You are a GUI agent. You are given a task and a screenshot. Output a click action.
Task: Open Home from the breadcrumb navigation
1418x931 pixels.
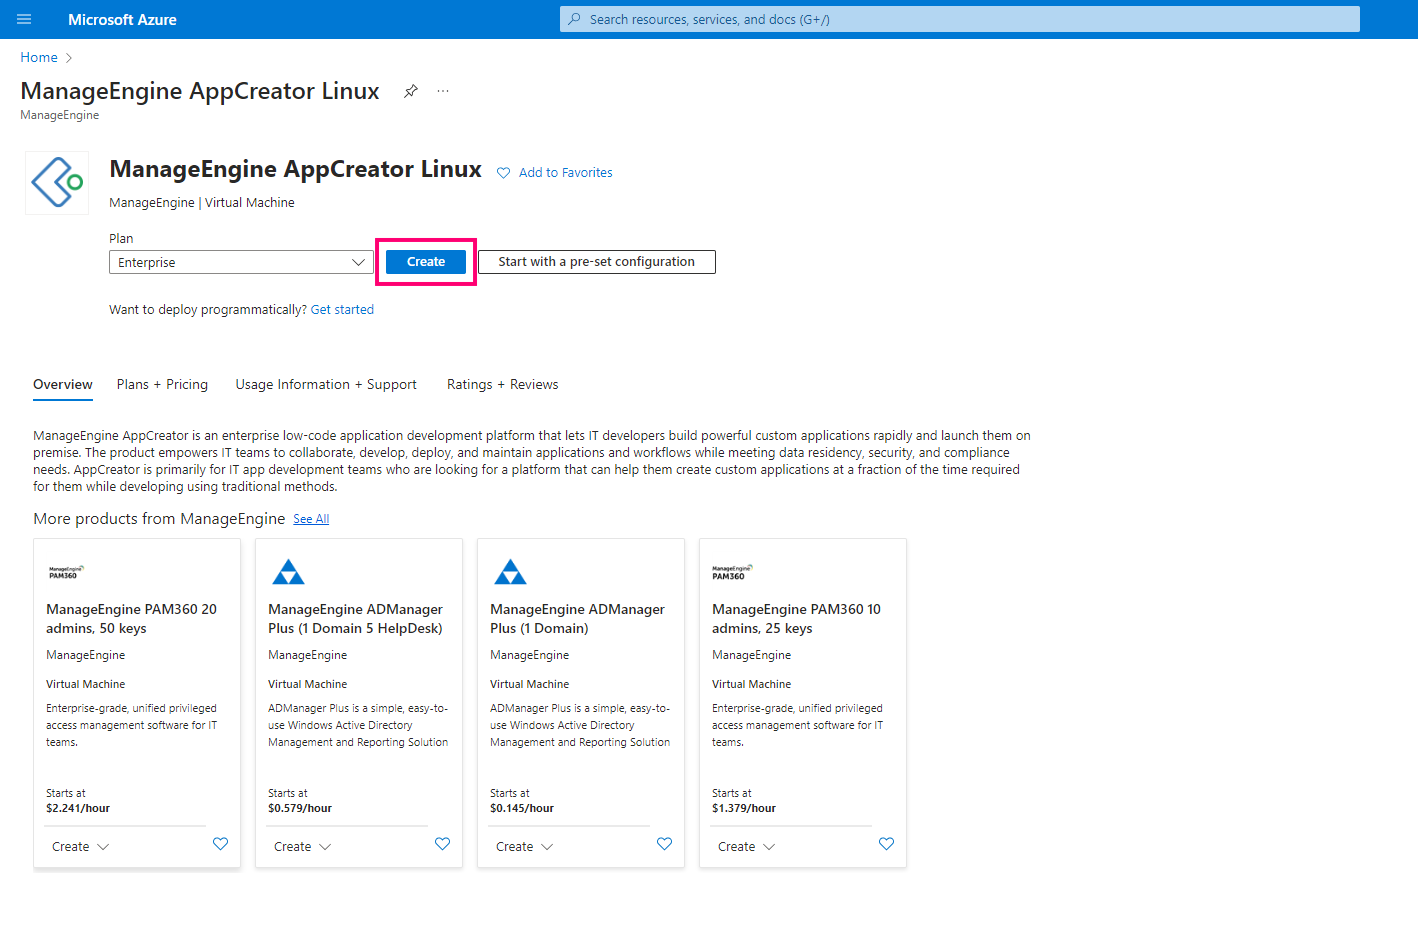click(38, 57)
